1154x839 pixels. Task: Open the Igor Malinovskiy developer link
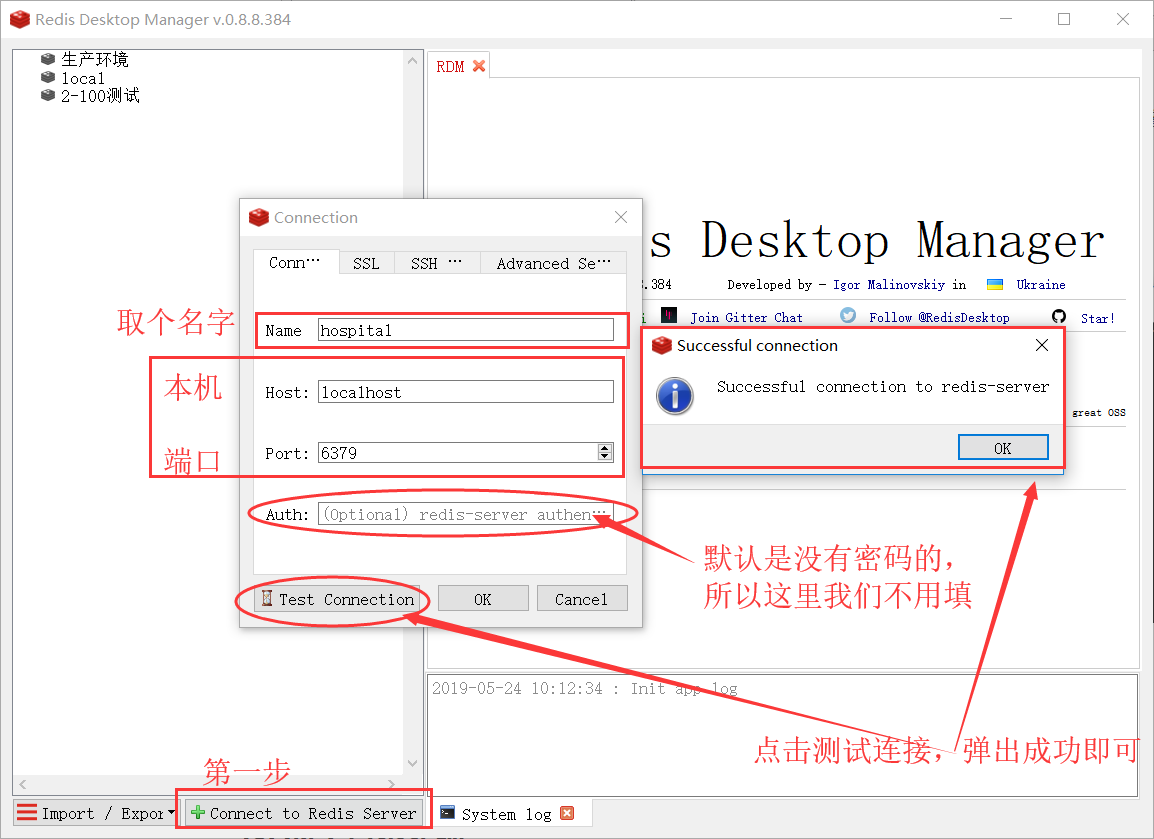pos(889,285)
